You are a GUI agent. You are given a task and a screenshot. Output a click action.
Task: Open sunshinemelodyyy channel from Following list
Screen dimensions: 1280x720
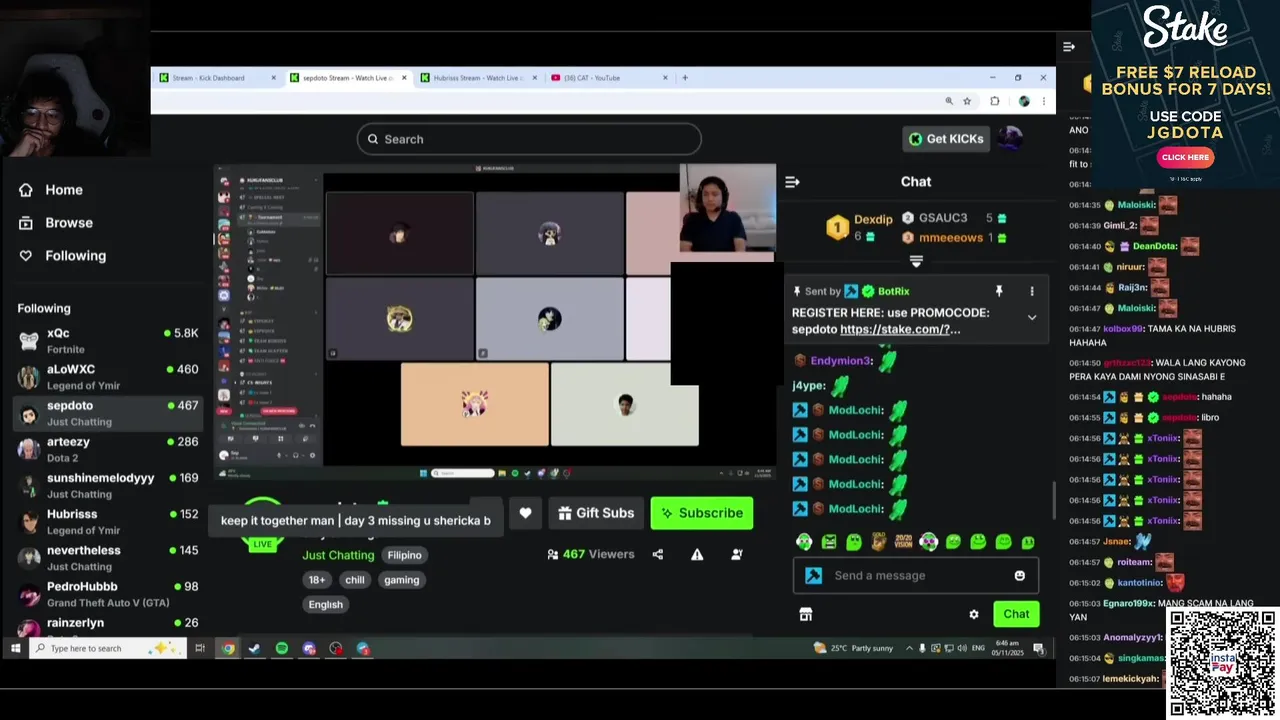tap(108, 485)
